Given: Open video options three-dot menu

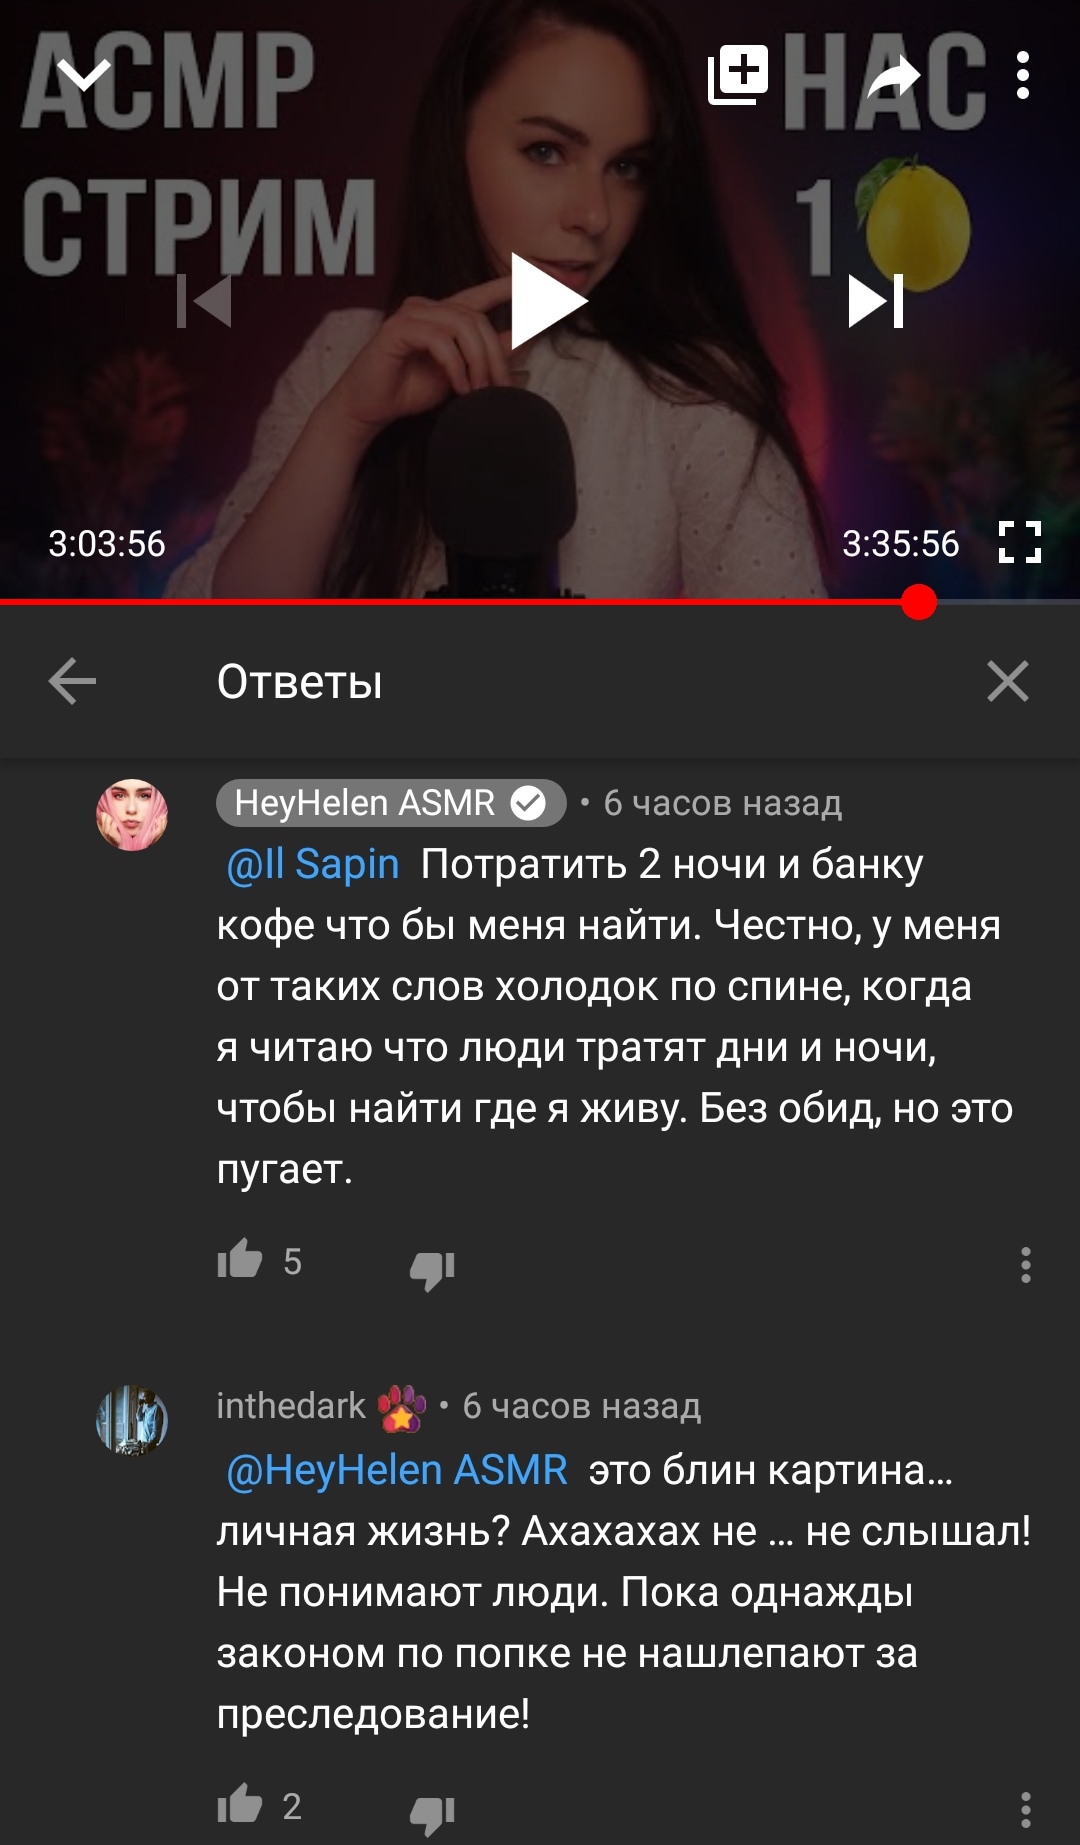Looking at the screenshot, I should 1022,76.
